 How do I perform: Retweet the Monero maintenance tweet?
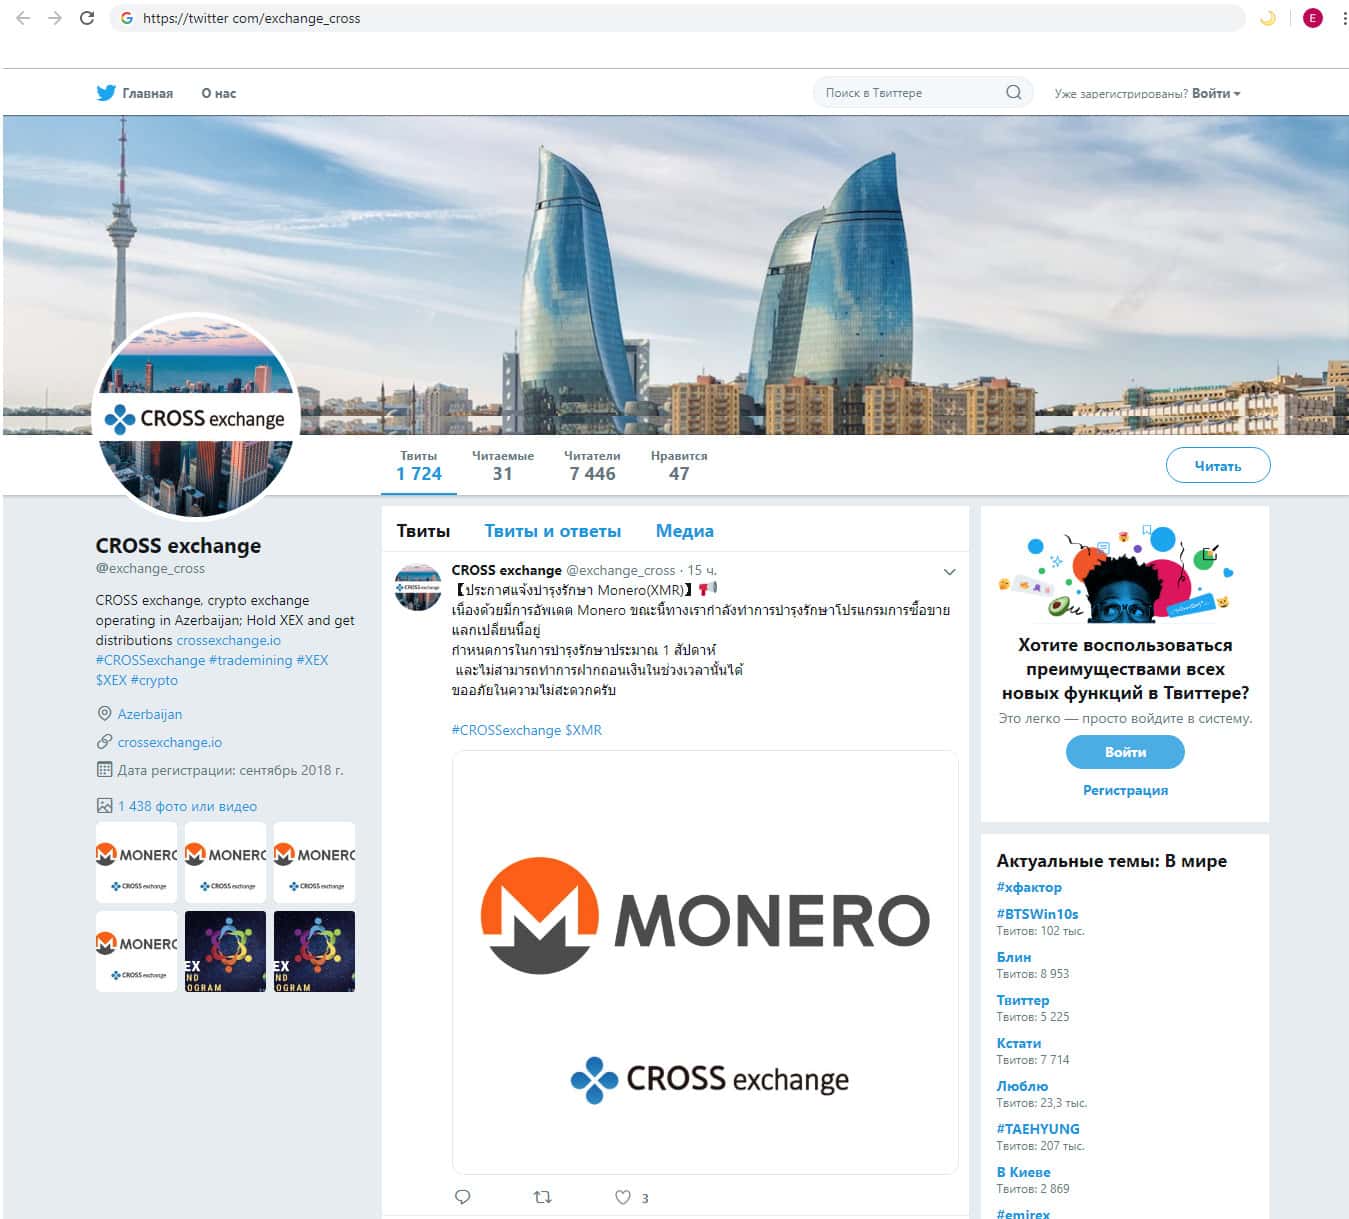click(x=542, y=1196)
